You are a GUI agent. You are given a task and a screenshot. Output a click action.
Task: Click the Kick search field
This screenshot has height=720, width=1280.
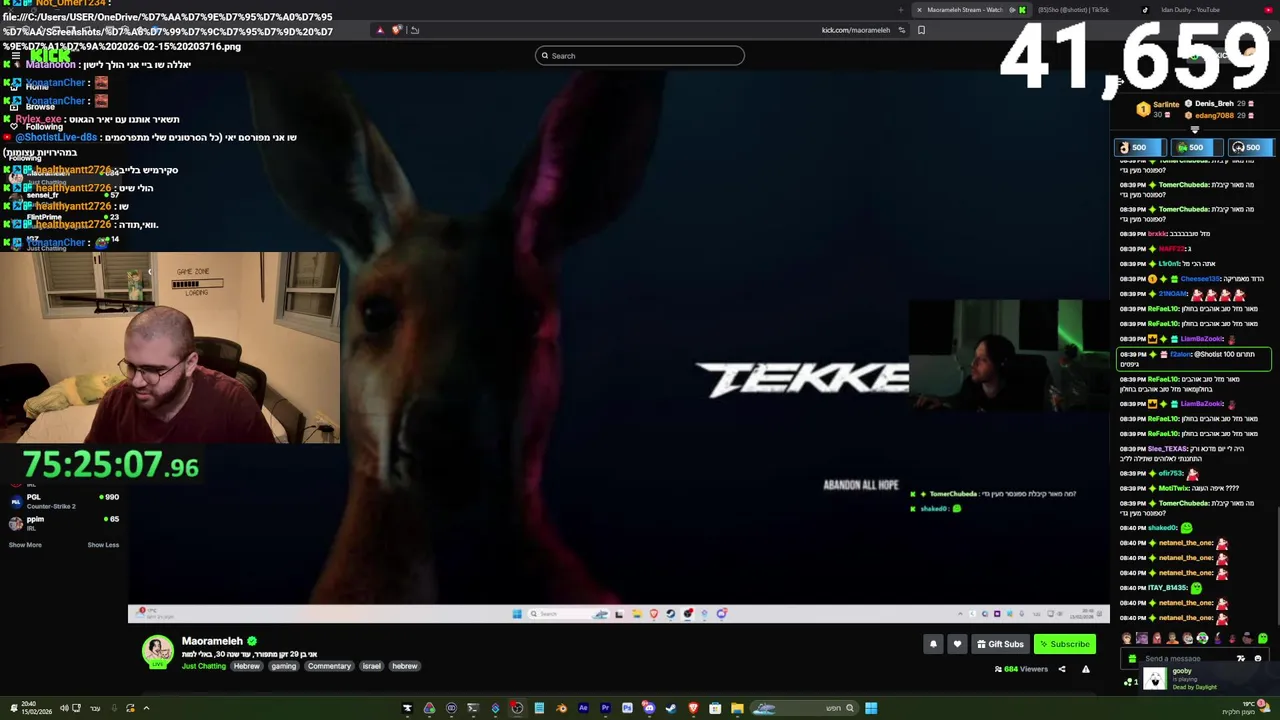point(640,56)
